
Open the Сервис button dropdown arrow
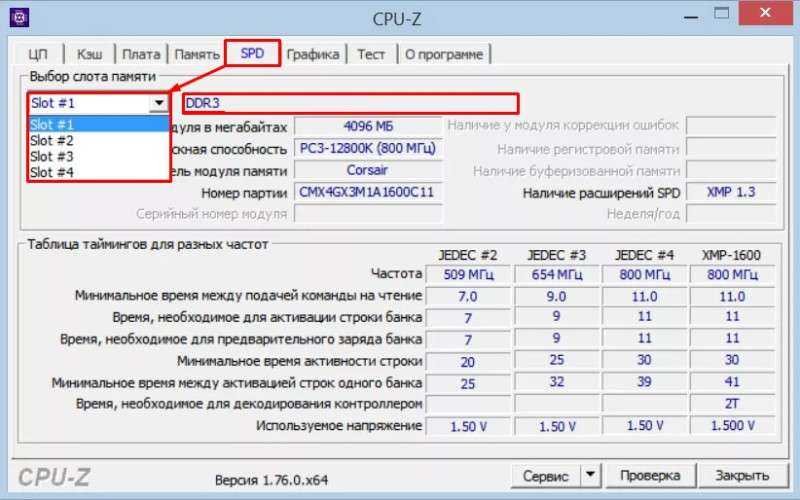[590, 476]
